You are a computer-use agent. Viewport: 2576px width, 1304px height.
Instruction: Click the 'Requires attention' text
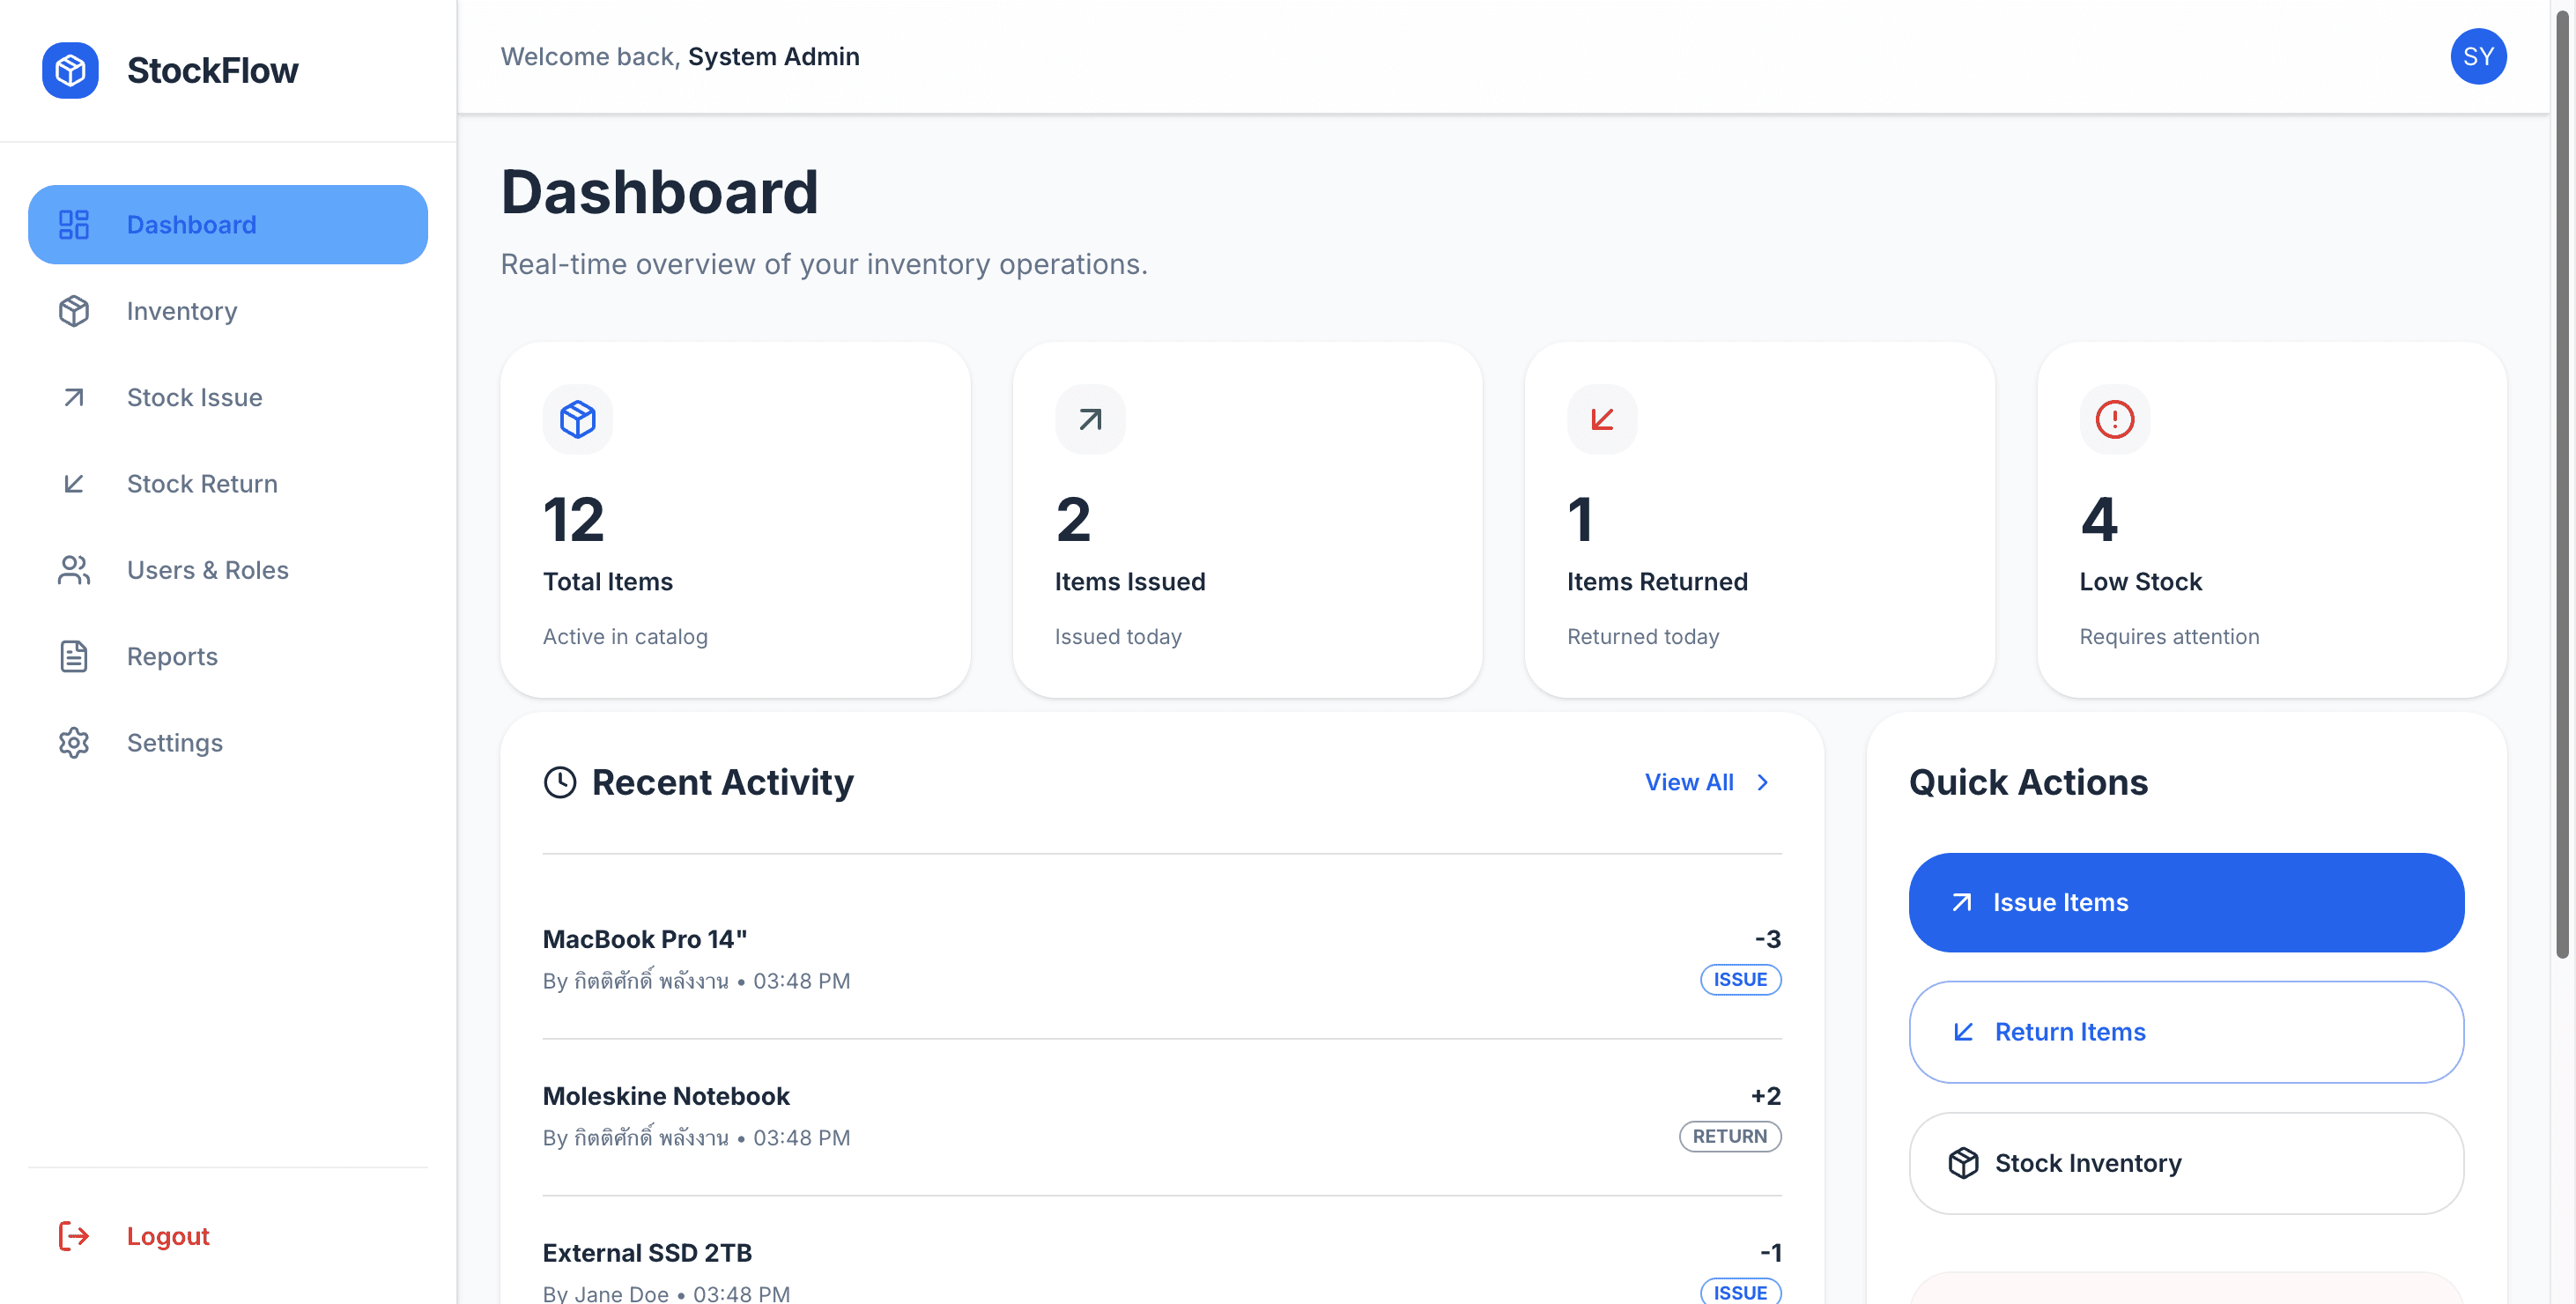click(x=2169, y=636)
